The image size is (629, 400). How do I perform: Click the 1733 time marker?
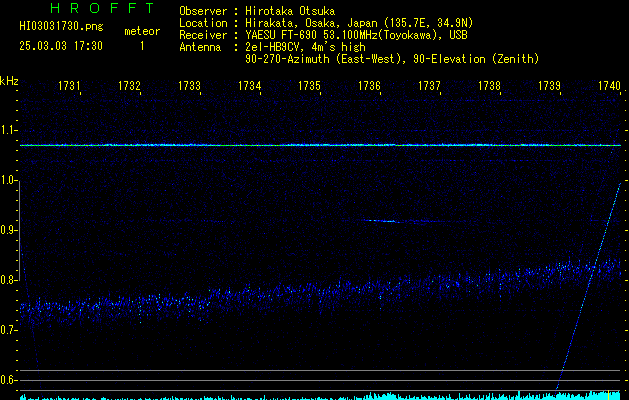pyautogui.click(x=189, y=86)
